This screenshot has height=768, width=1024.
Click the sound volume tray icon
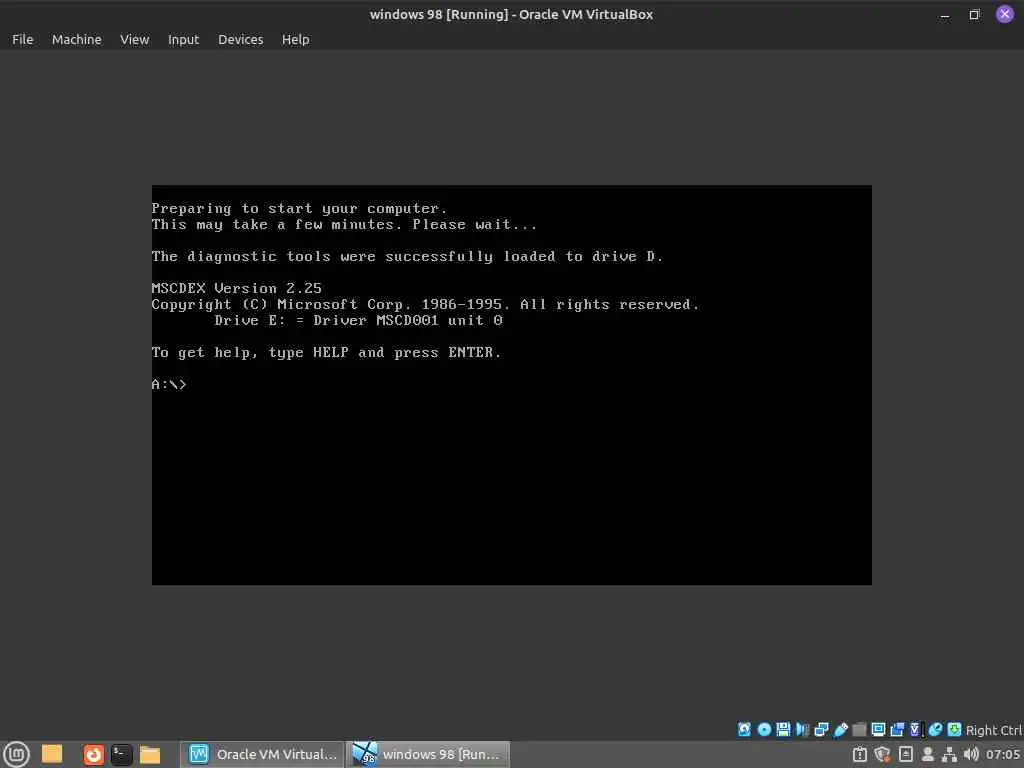coord(971,754)
